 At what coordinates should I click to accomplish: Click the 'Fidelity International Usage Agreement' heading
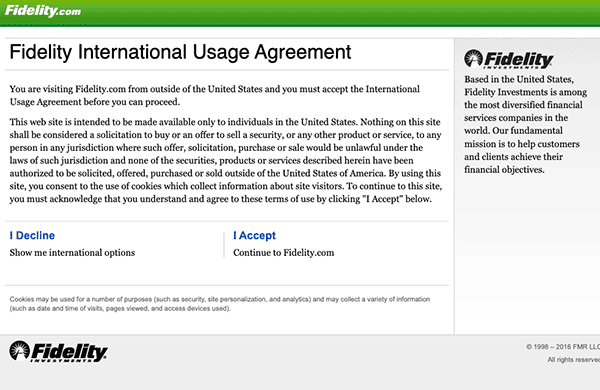pyautogui.click(x=180, y=52)
